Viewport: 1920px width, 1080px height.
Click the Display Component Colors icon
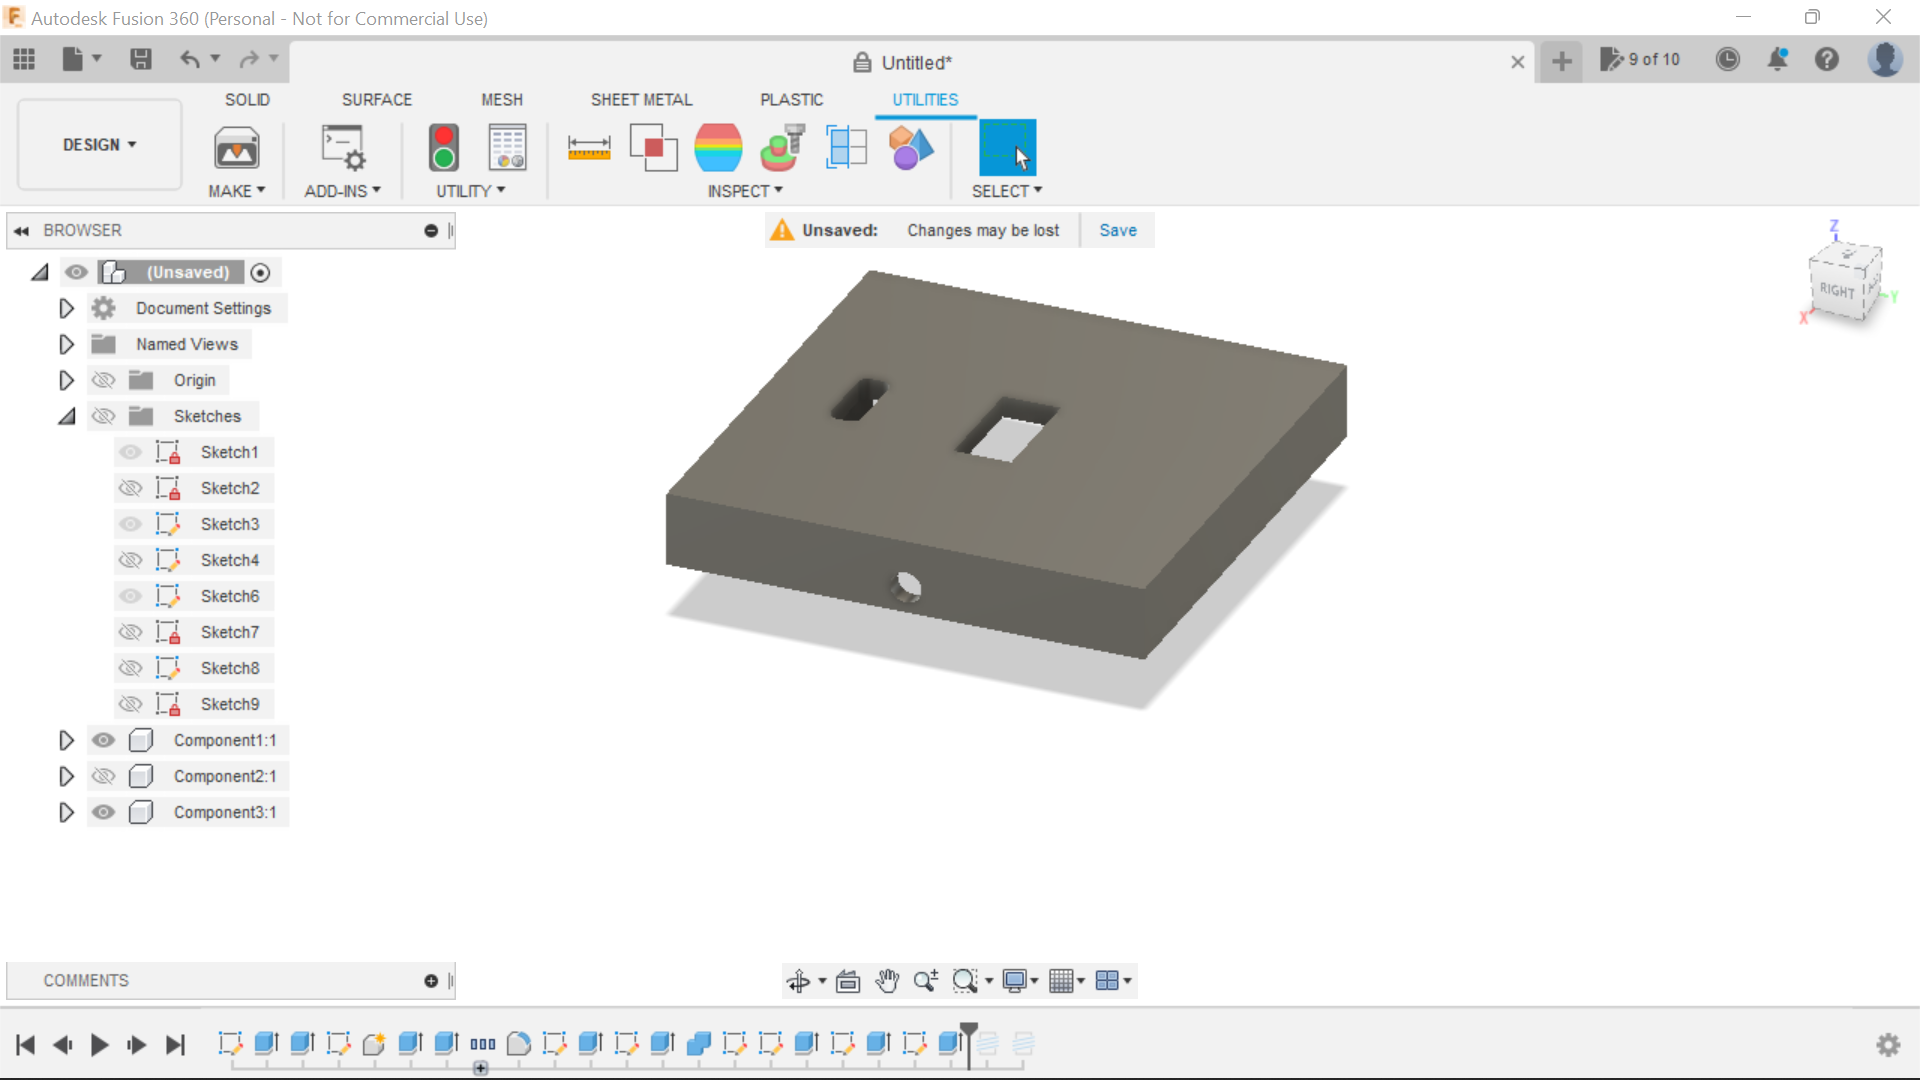pos(911,147)
